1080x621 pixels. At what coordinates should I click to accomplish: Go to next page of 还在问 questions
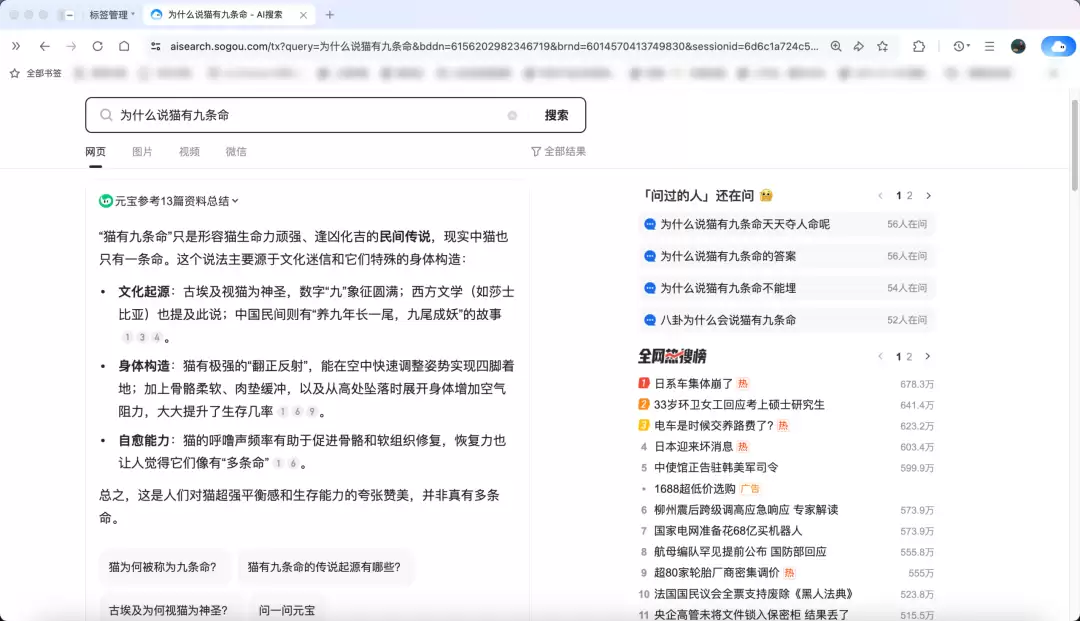point(928,196)
